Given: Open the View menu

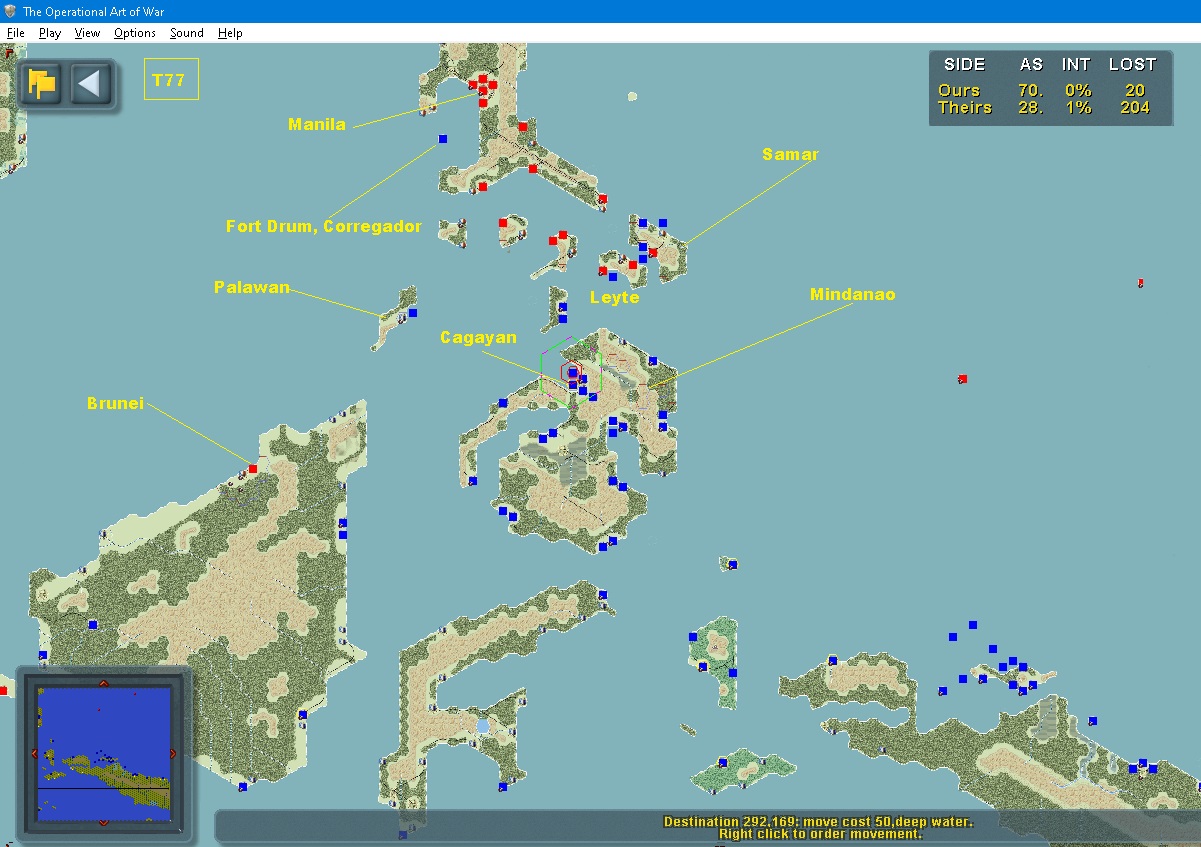Looking at the screenshot, I should pos(87,33).
